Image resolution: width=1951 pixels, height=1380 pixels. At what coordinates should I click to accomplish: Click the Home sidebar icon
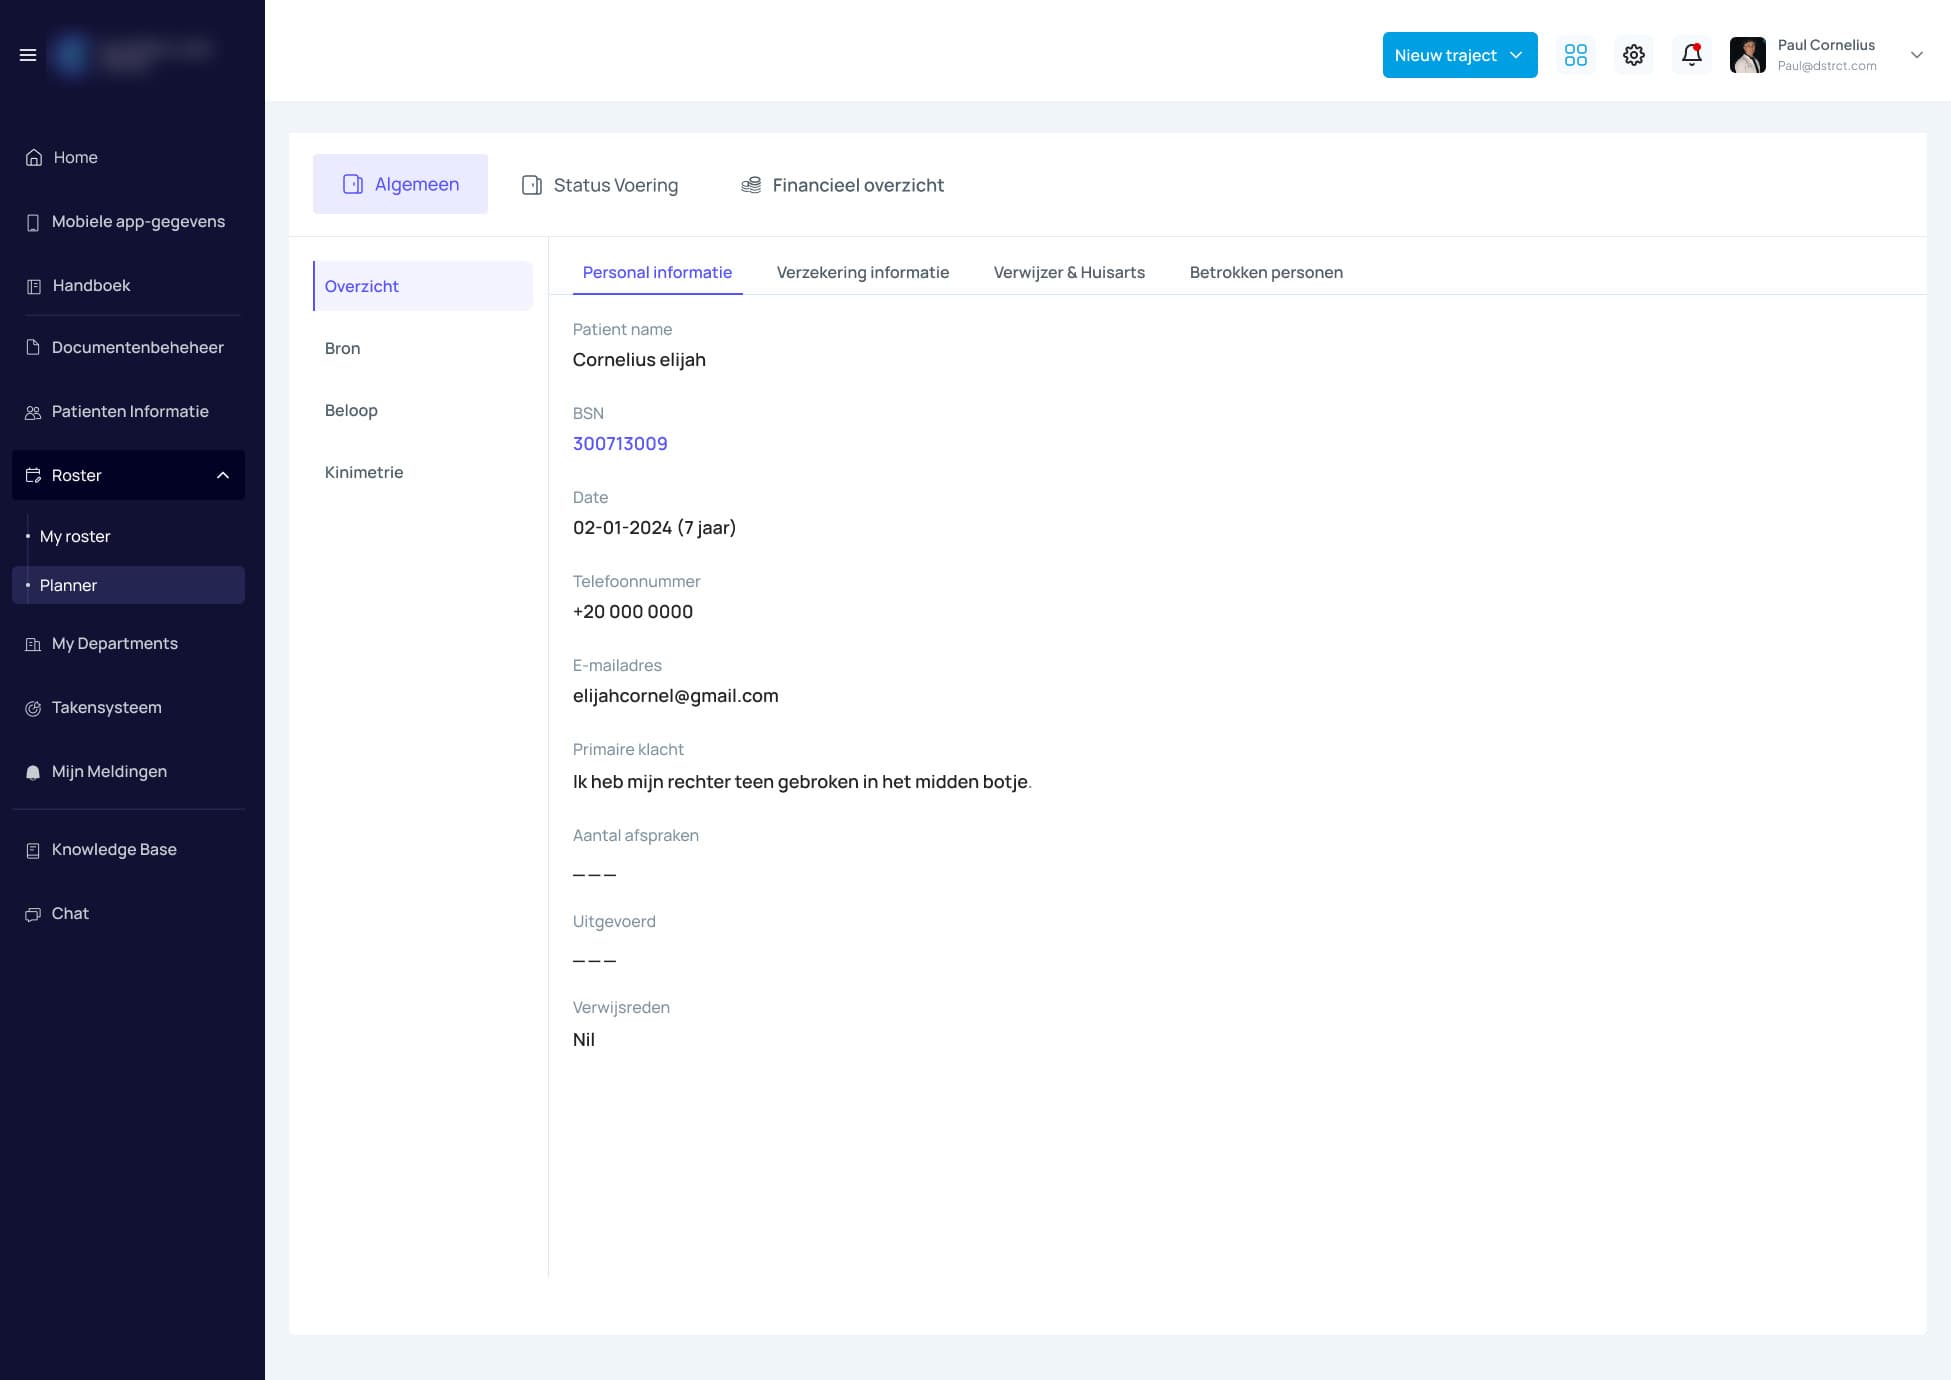point(34,158)
